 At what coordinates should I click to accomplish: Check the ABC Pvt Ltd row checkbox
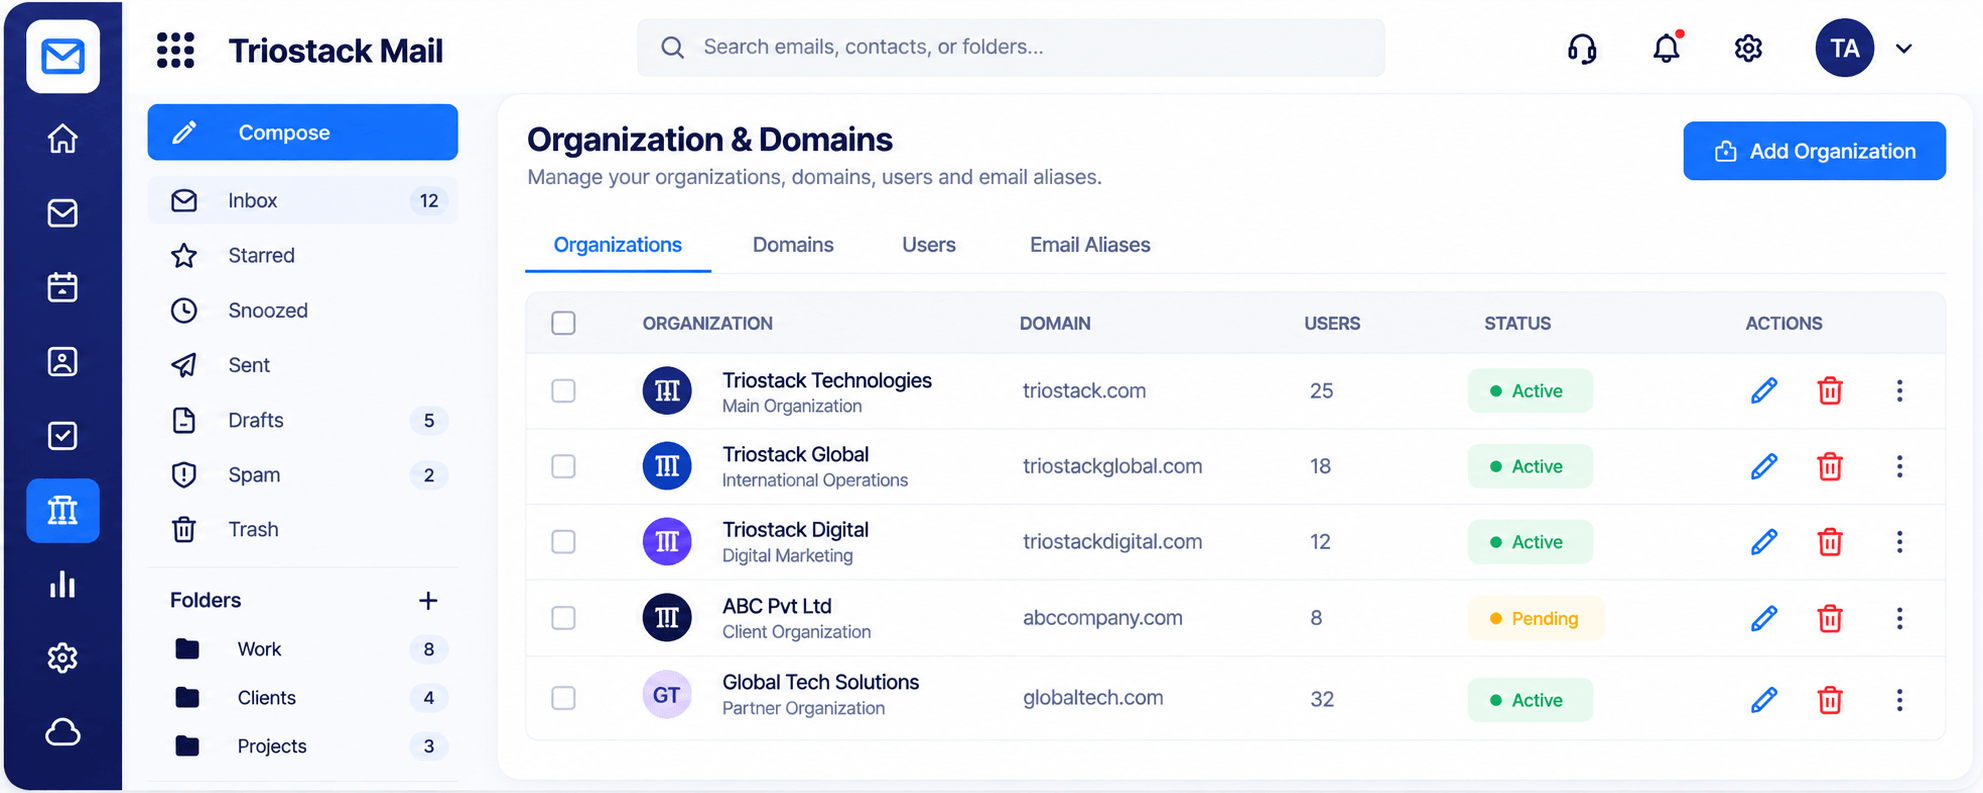point(564,618)
